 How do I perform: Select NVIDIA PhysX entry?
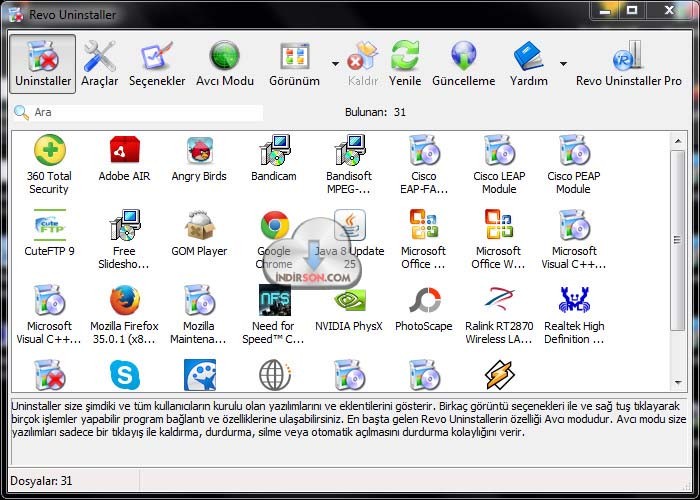(x=349, y=308)
